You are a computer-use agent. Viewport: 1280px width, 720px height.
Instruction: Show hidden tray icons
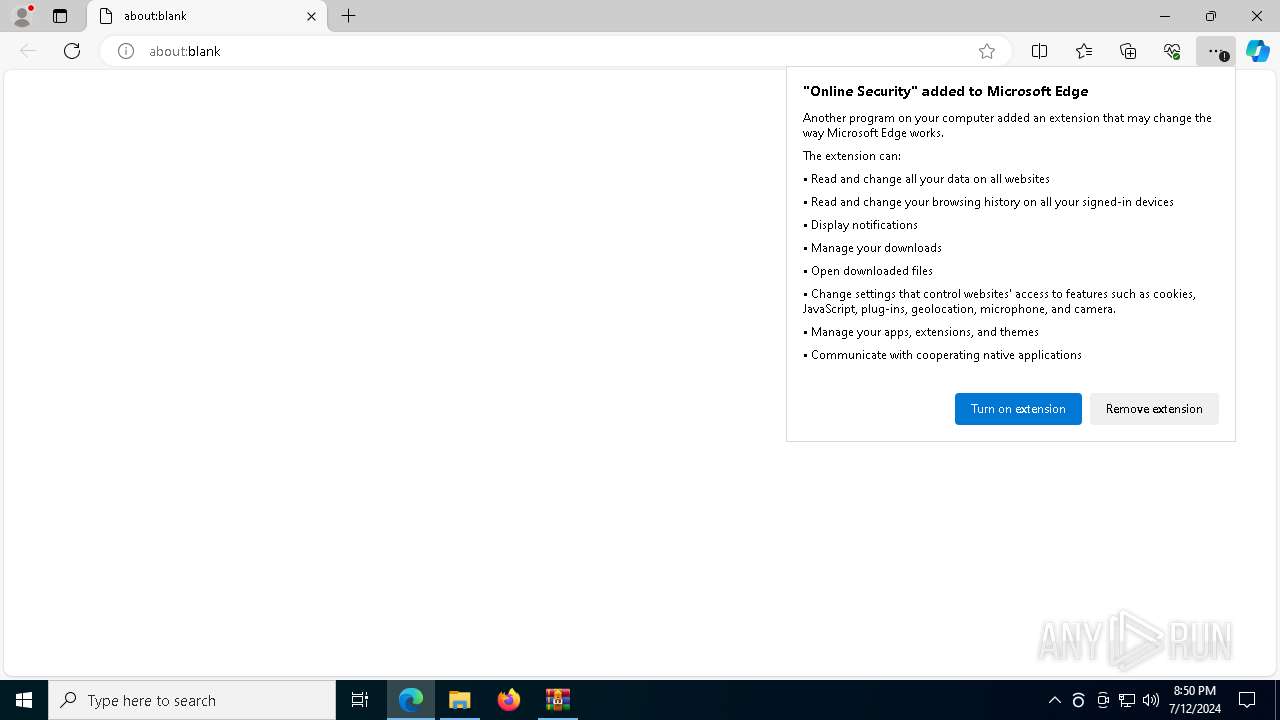coord(1054,700)
